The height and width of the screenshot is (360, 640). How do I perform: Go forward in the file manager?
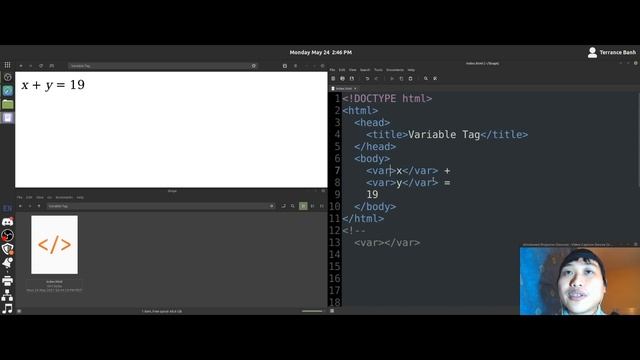coord(29,206)
